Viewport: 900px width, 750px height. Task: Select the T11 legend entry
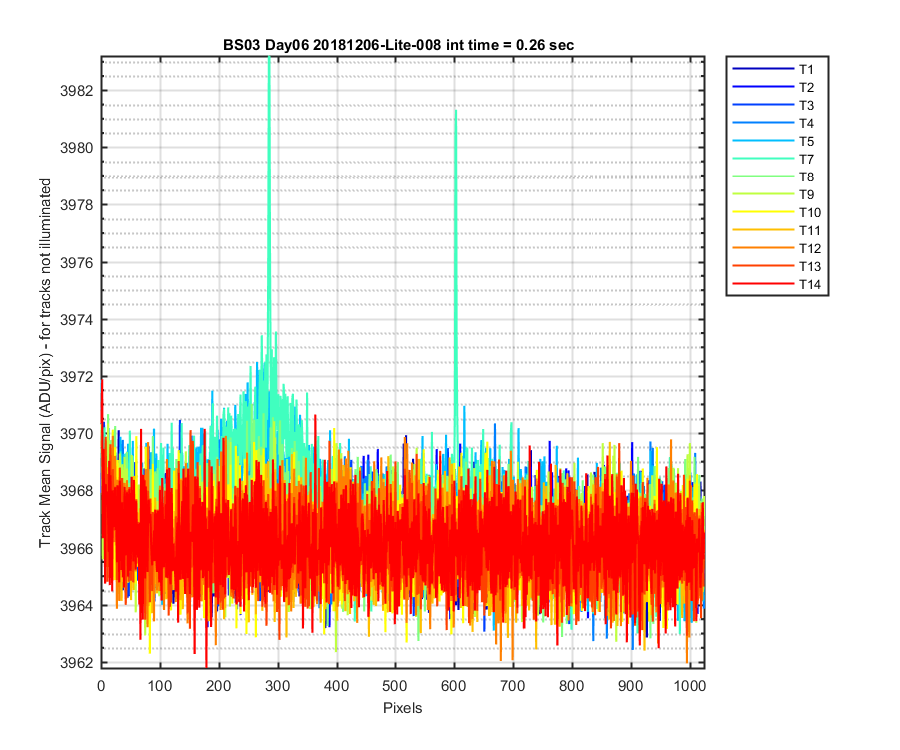coord(777,230)
